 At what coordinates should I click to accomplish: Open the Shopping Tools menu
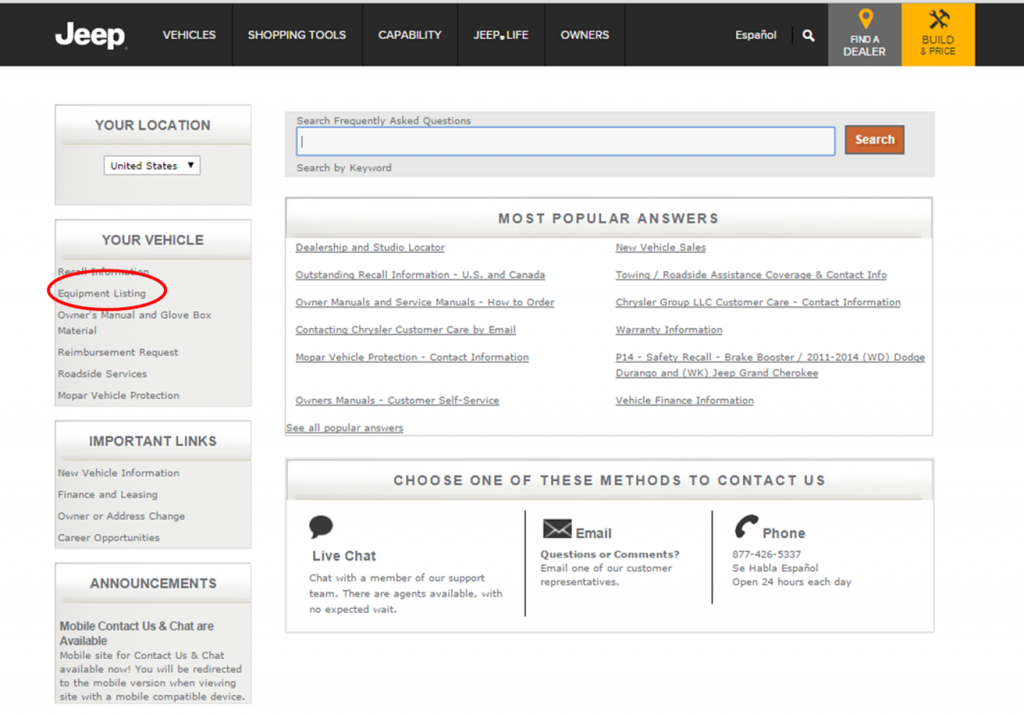(297, 35)
